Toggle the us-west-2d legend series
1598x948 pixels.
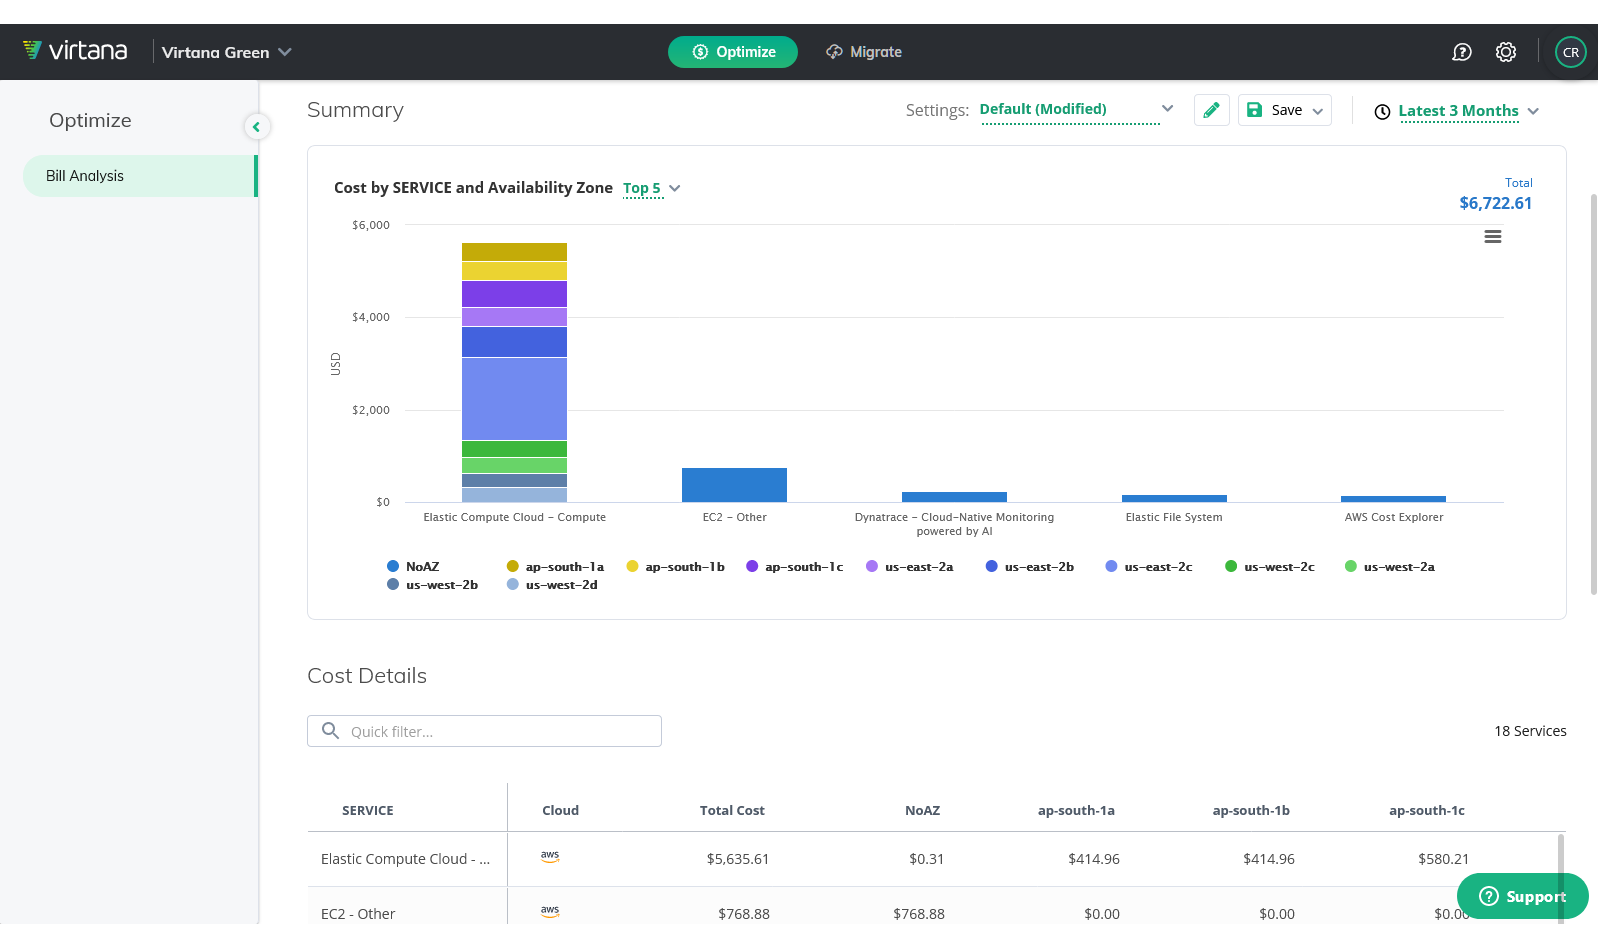(552, 585)
